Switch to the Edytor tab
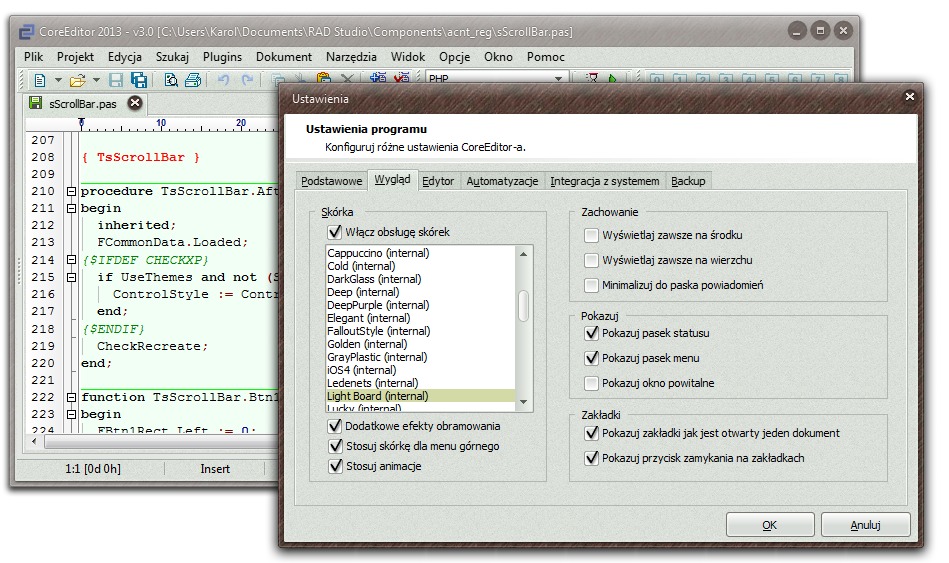The width and height of the screenshot is (949, 563). (x=438, y=181)
